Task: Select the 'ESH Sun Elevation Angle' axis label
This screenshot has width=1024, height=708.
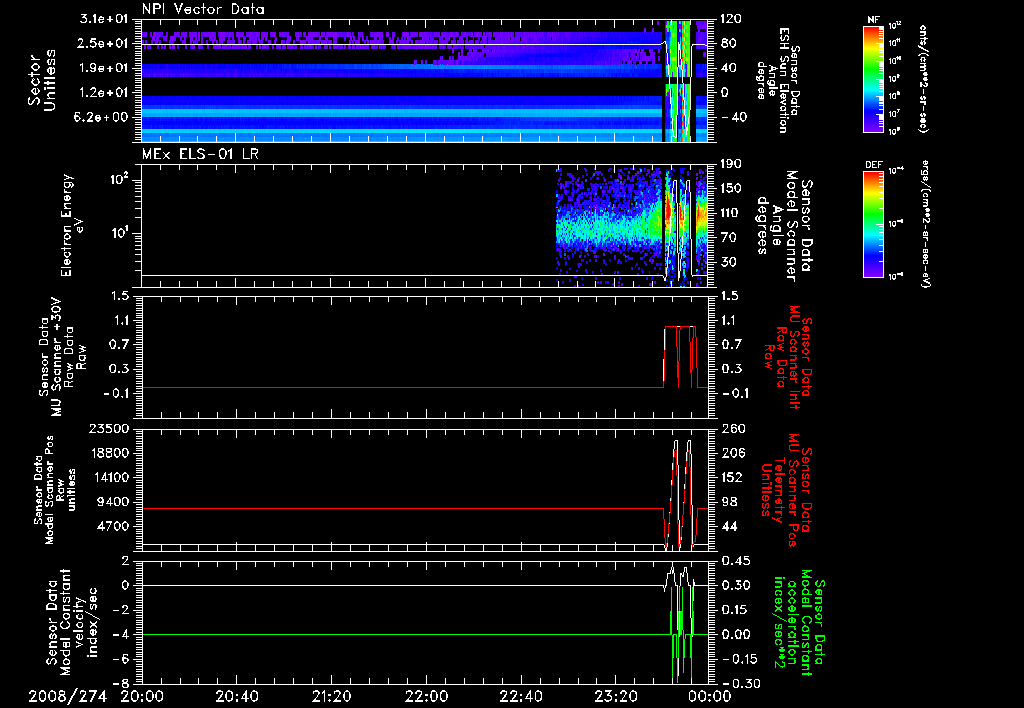Action: click(x=777, y=80)
